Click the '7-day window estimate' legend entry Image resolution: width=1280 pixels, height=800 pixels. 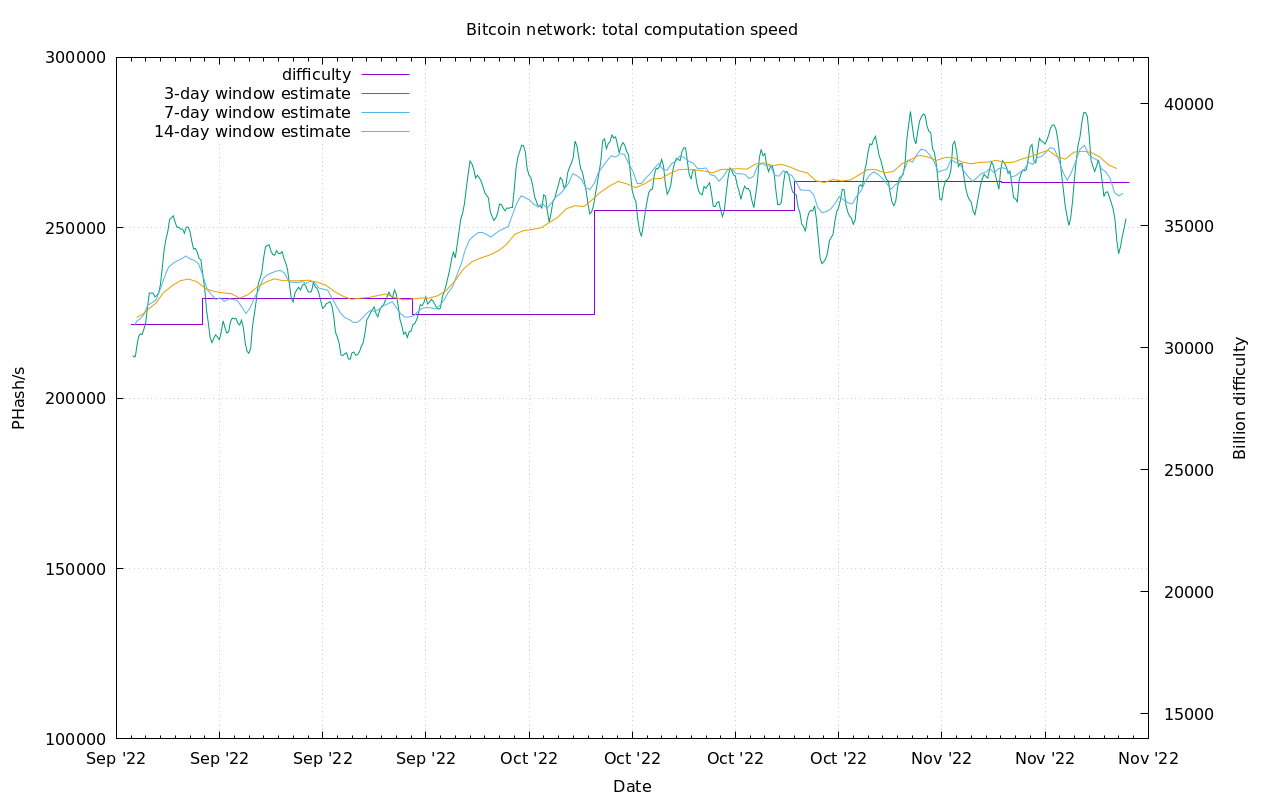[x=257, y=113]
